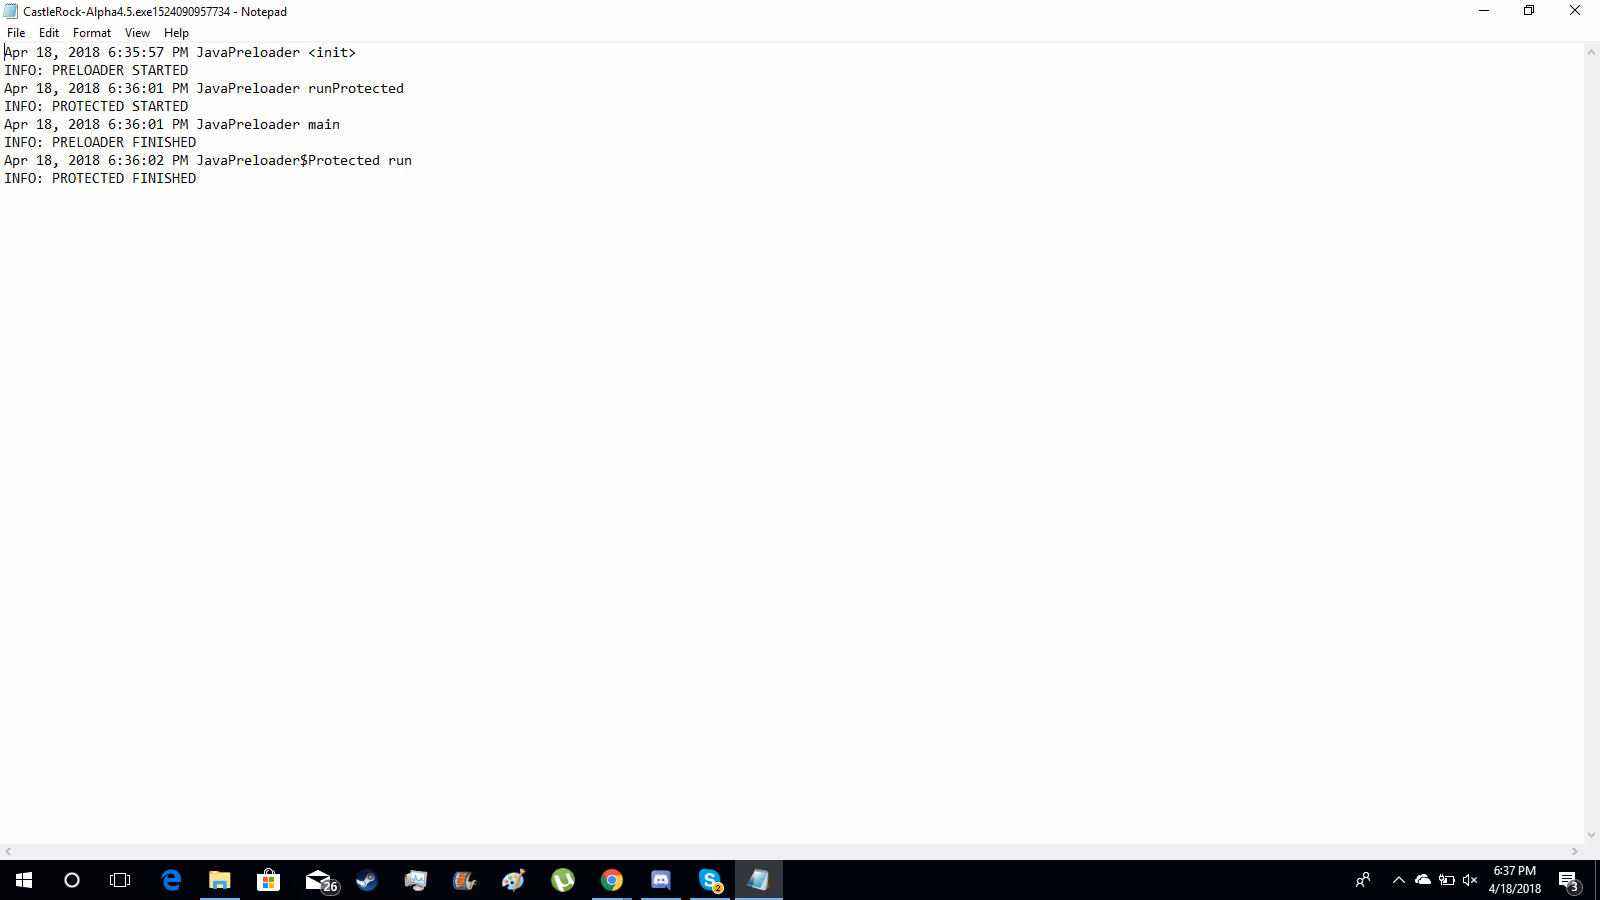The height and width of the screenshot is (900, 1600).
Task: Open the Action Center notifications
Action: point(1568,881)
